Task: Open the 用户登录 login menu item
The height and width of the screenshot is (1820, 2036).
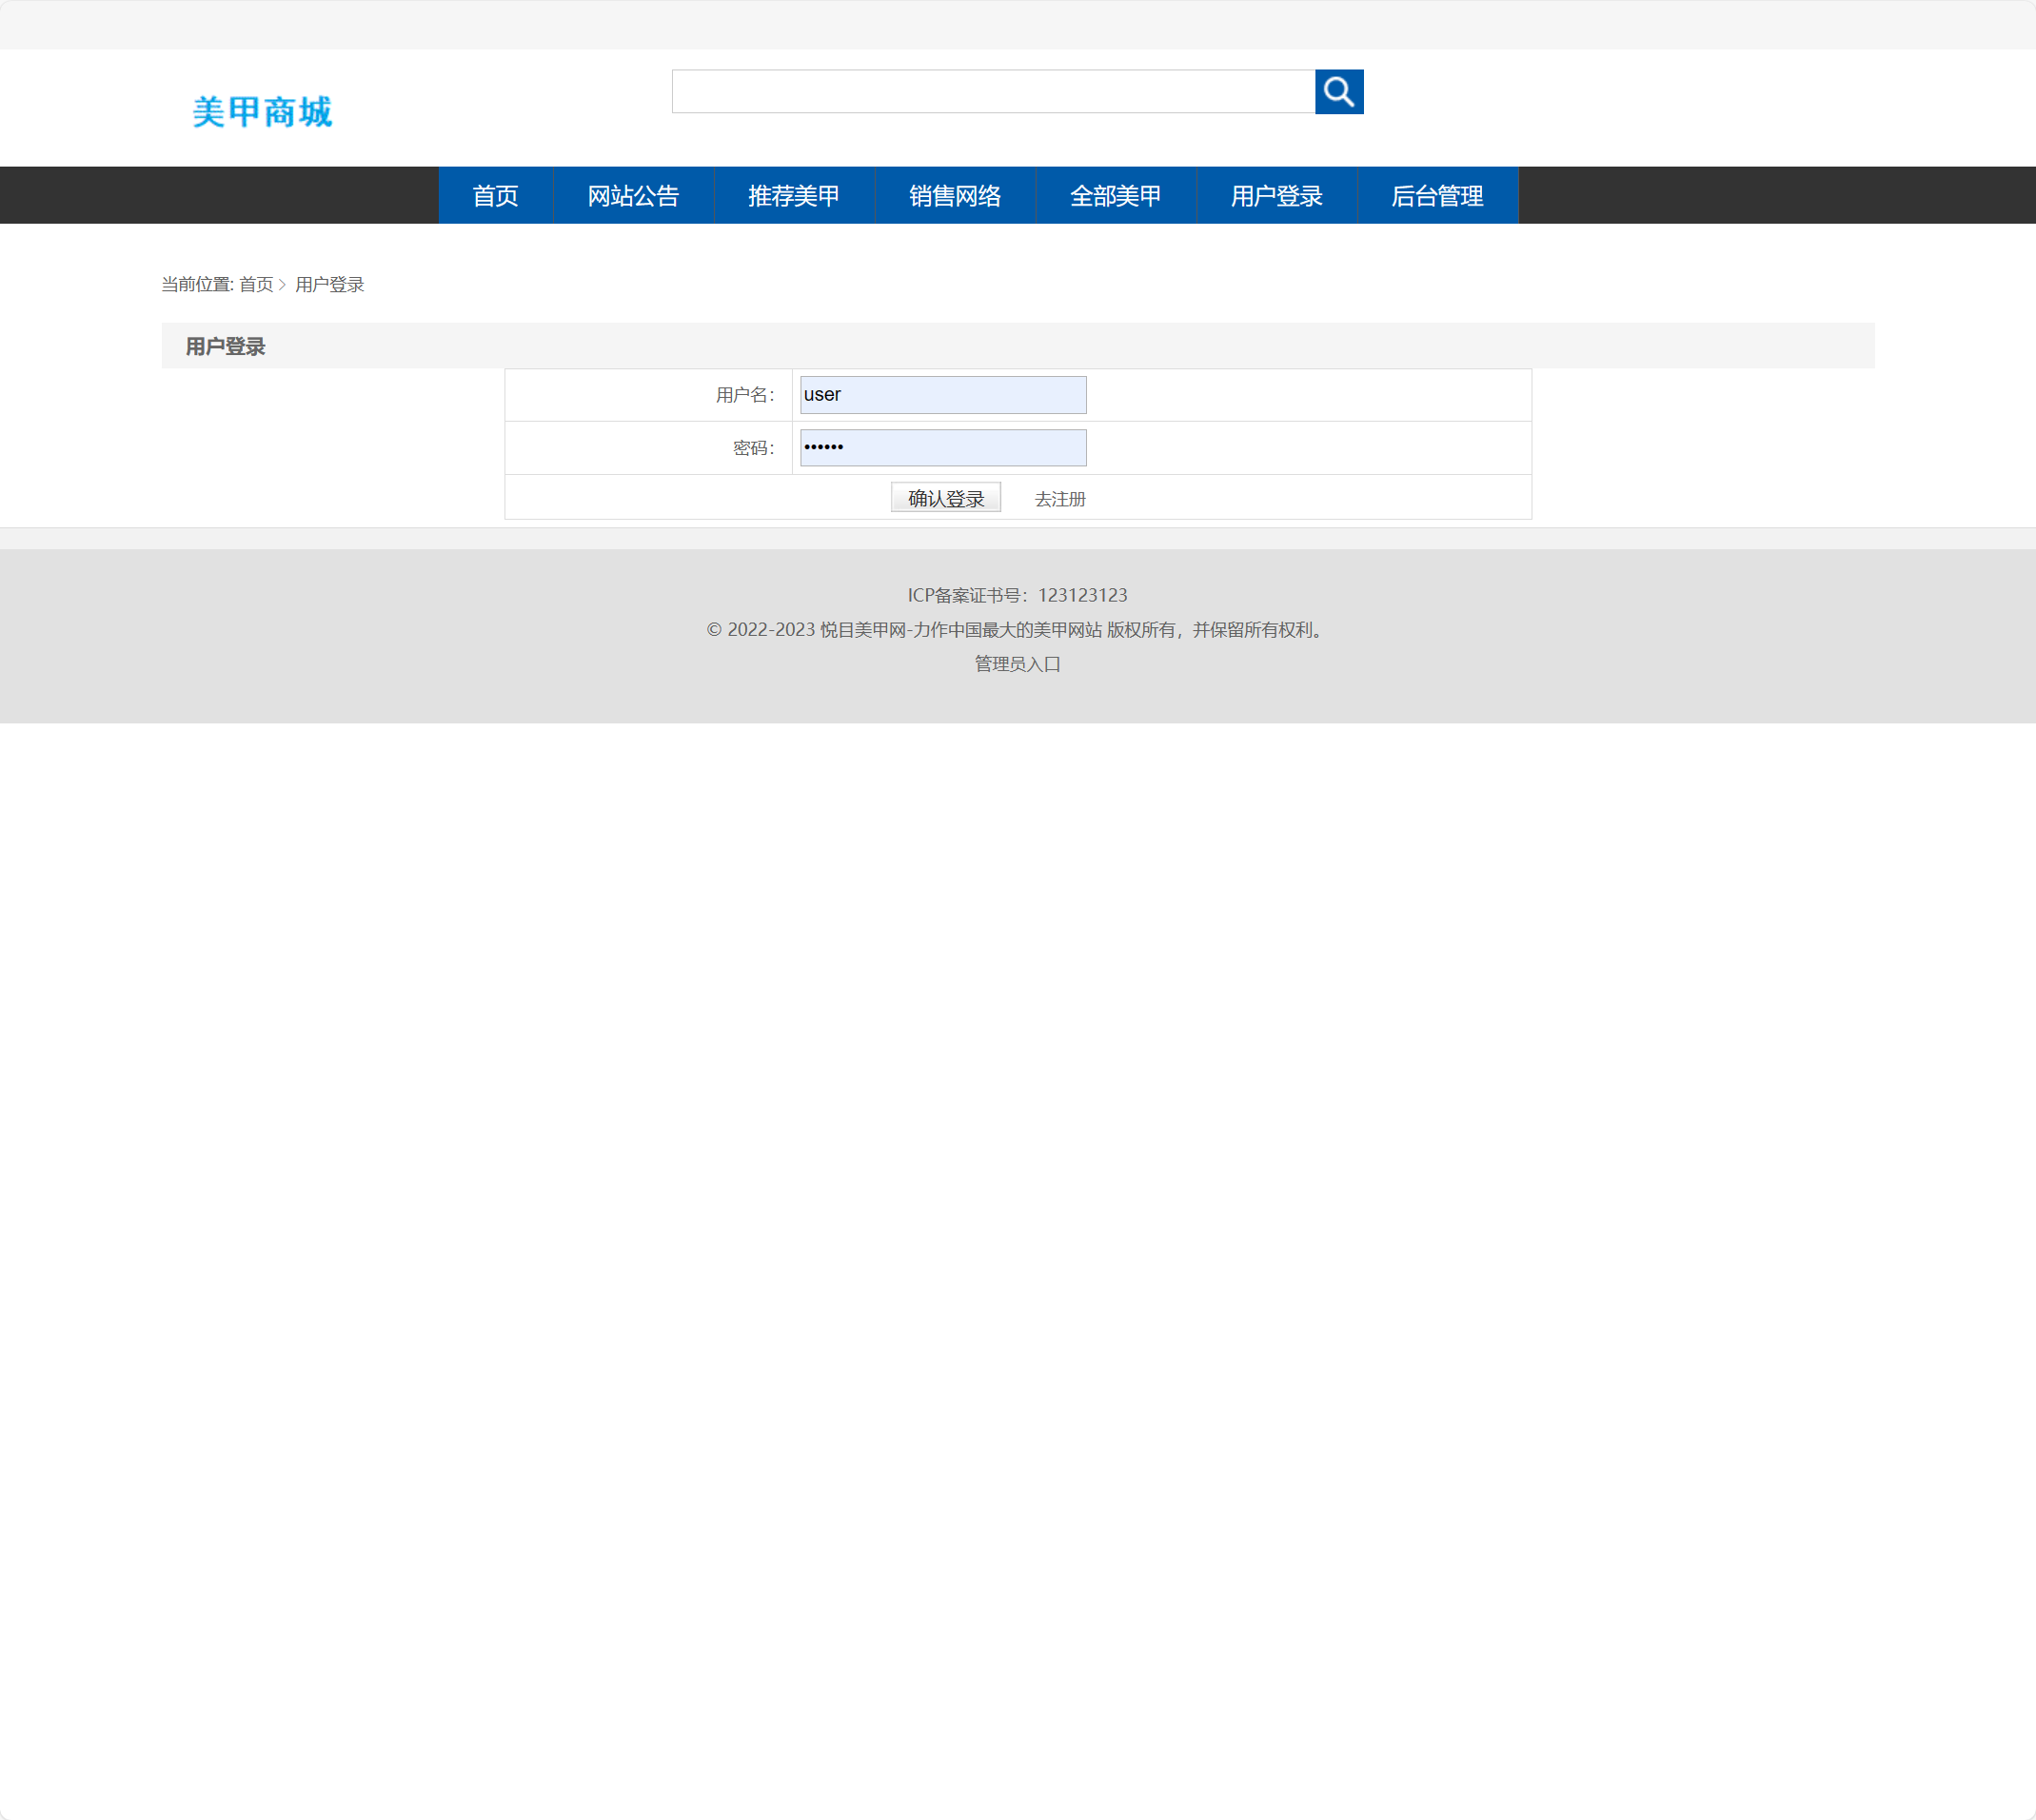Action: point(1276,195)
